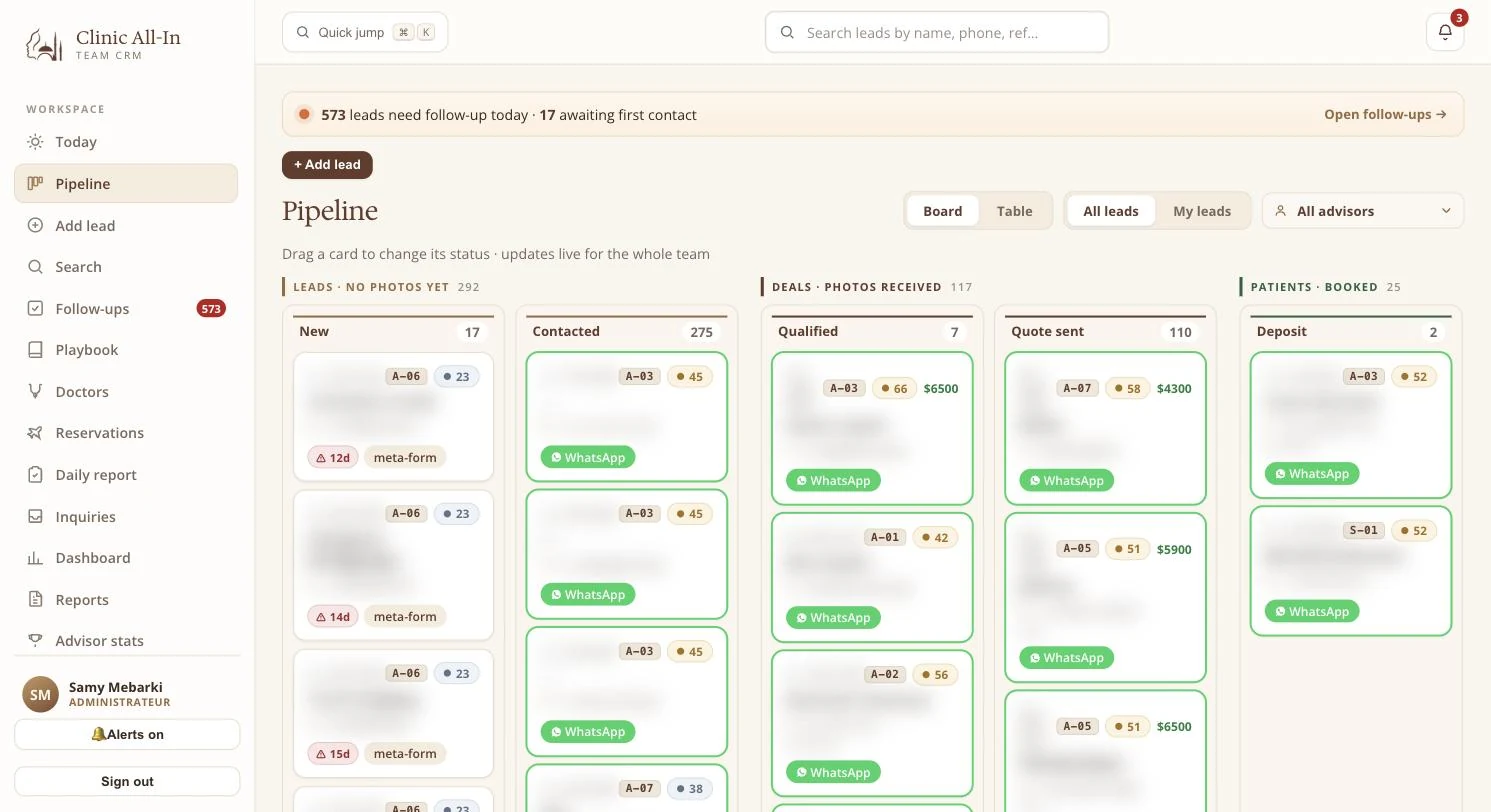Click the Search magnifier icon in sidebar
The height and width of the screenshot is (812, 1491).
[35, 267]
